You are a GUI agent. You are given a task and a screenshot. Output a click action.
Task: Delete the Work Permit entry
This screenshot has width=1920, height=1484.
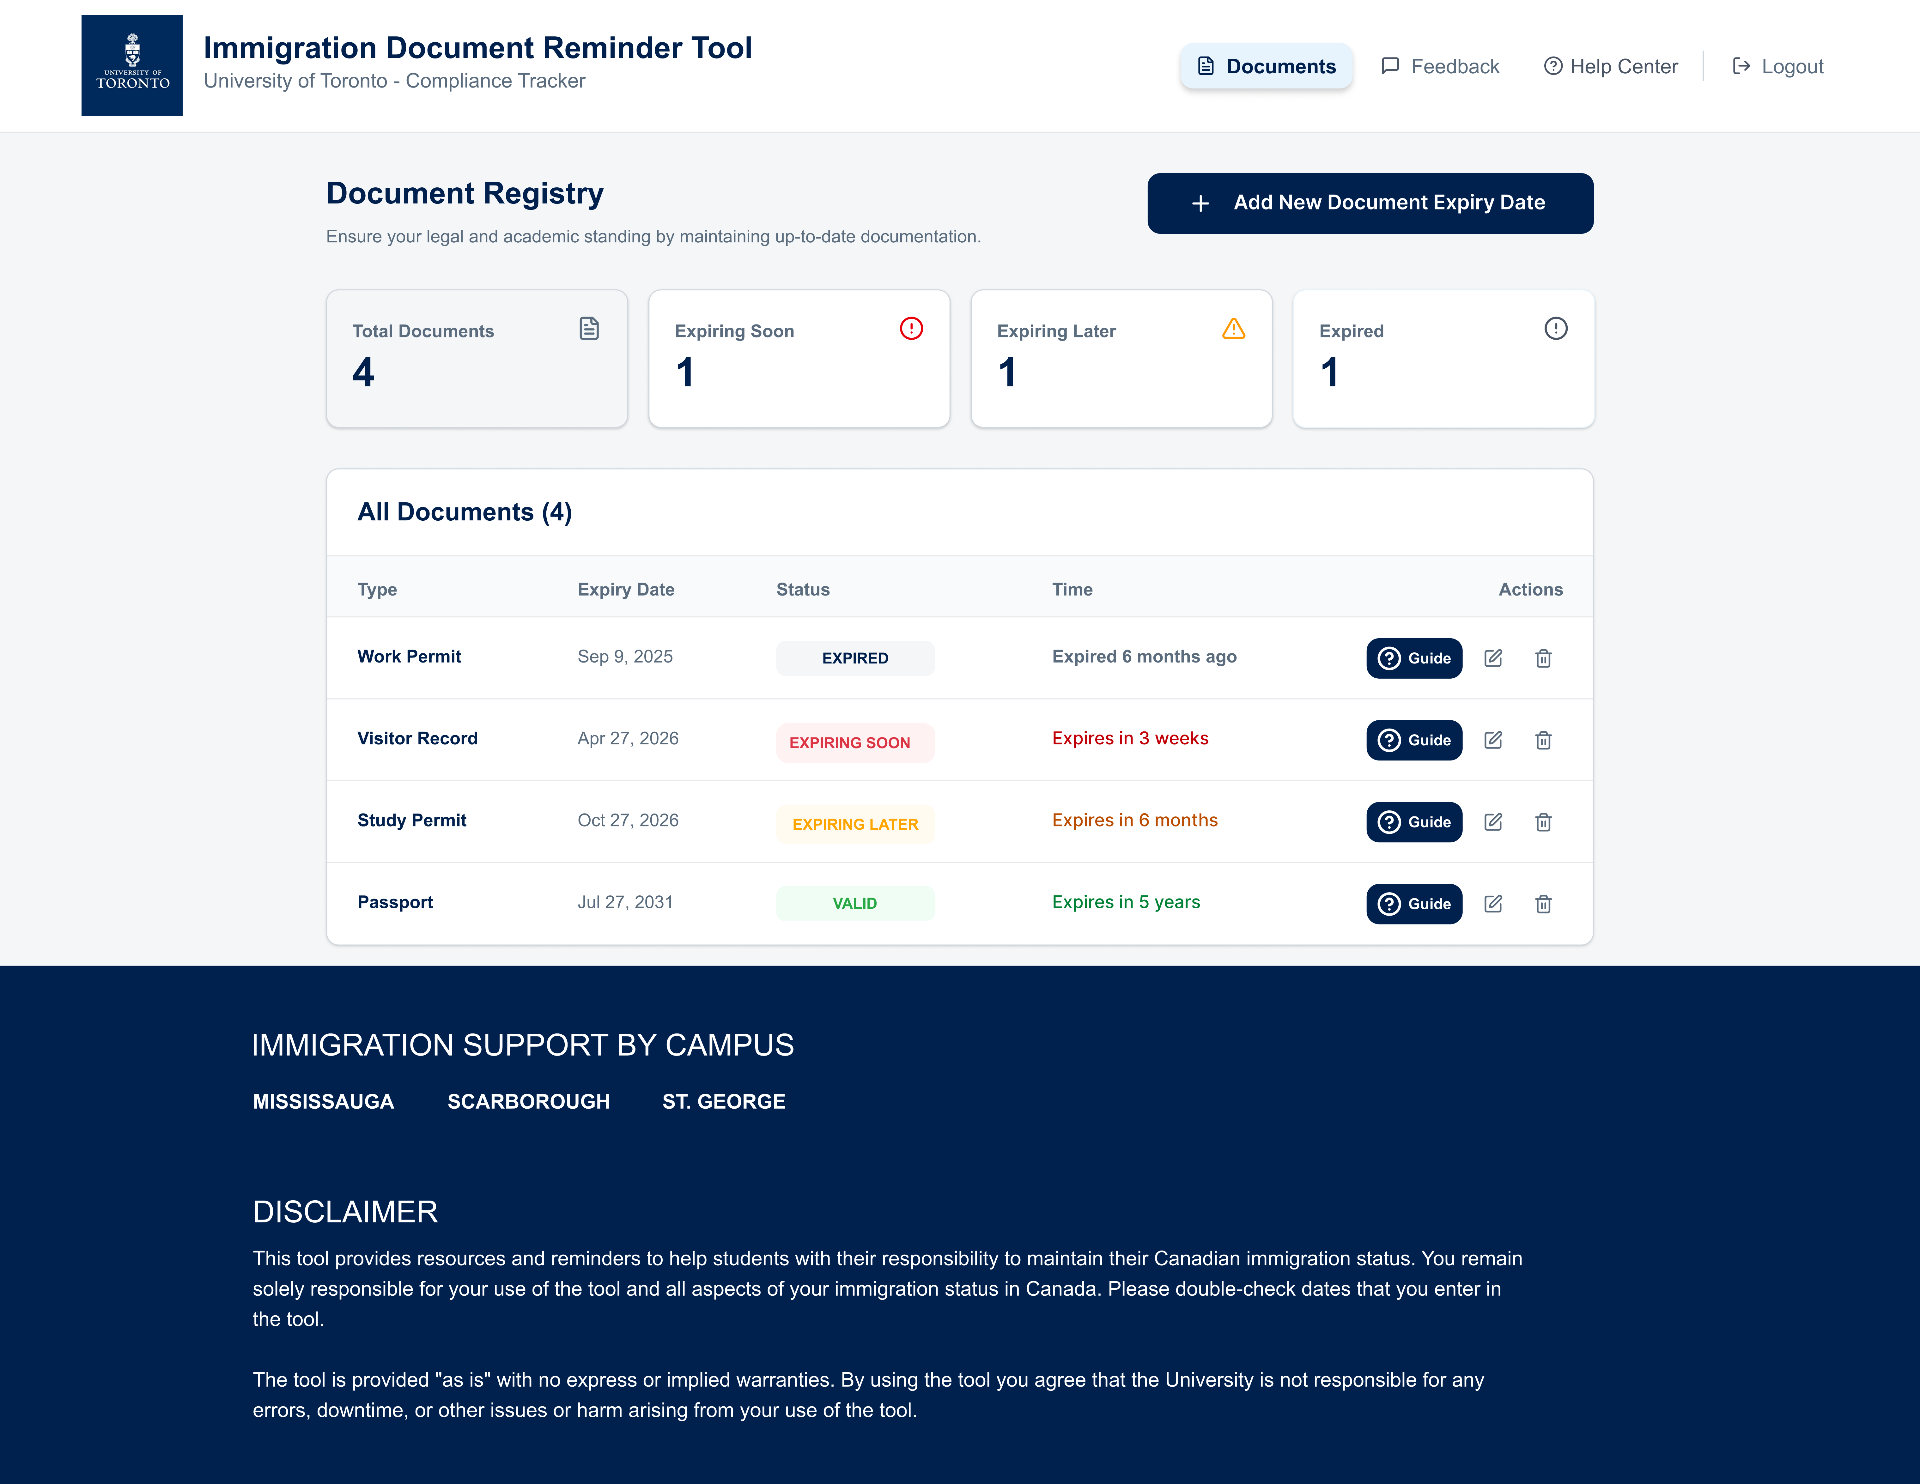1543,658
